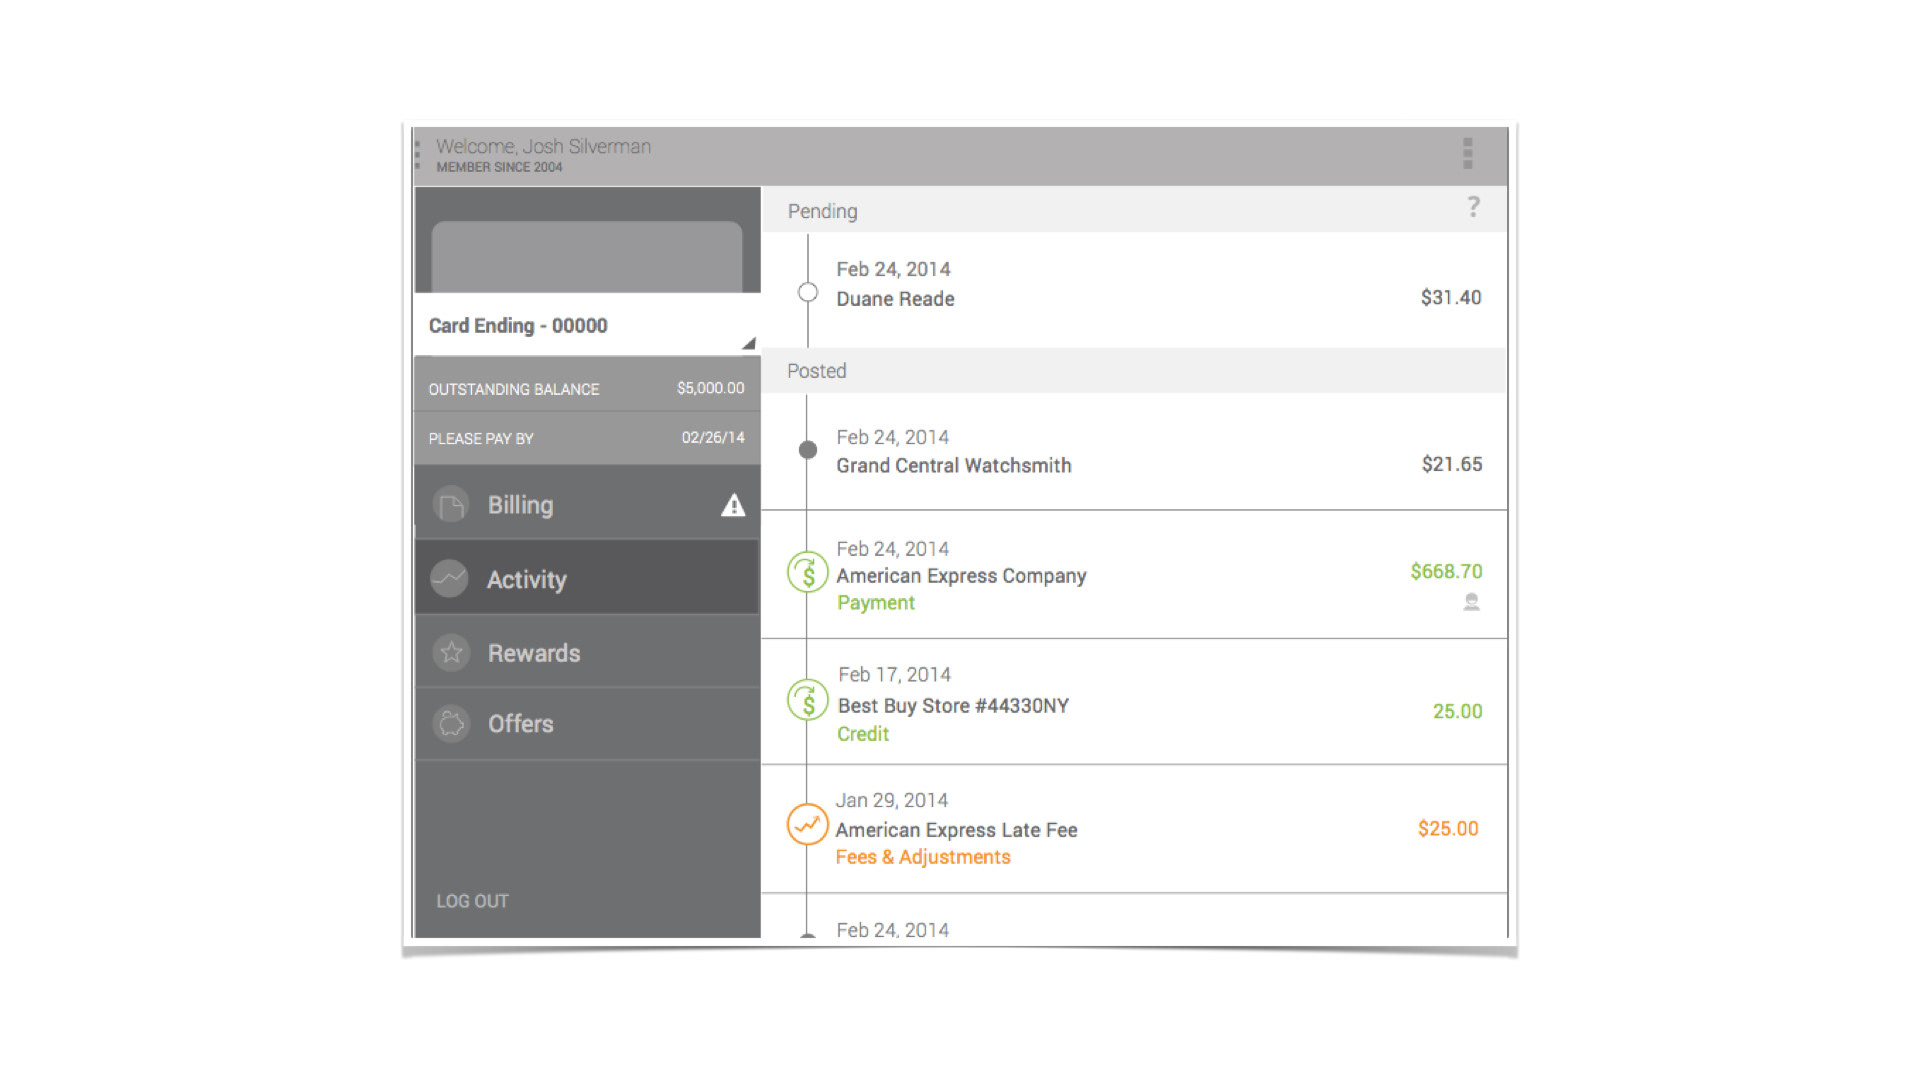Click the Late Fee orange chart icon
Viewport: 1920px width, 1080px height.
(807, 825)
